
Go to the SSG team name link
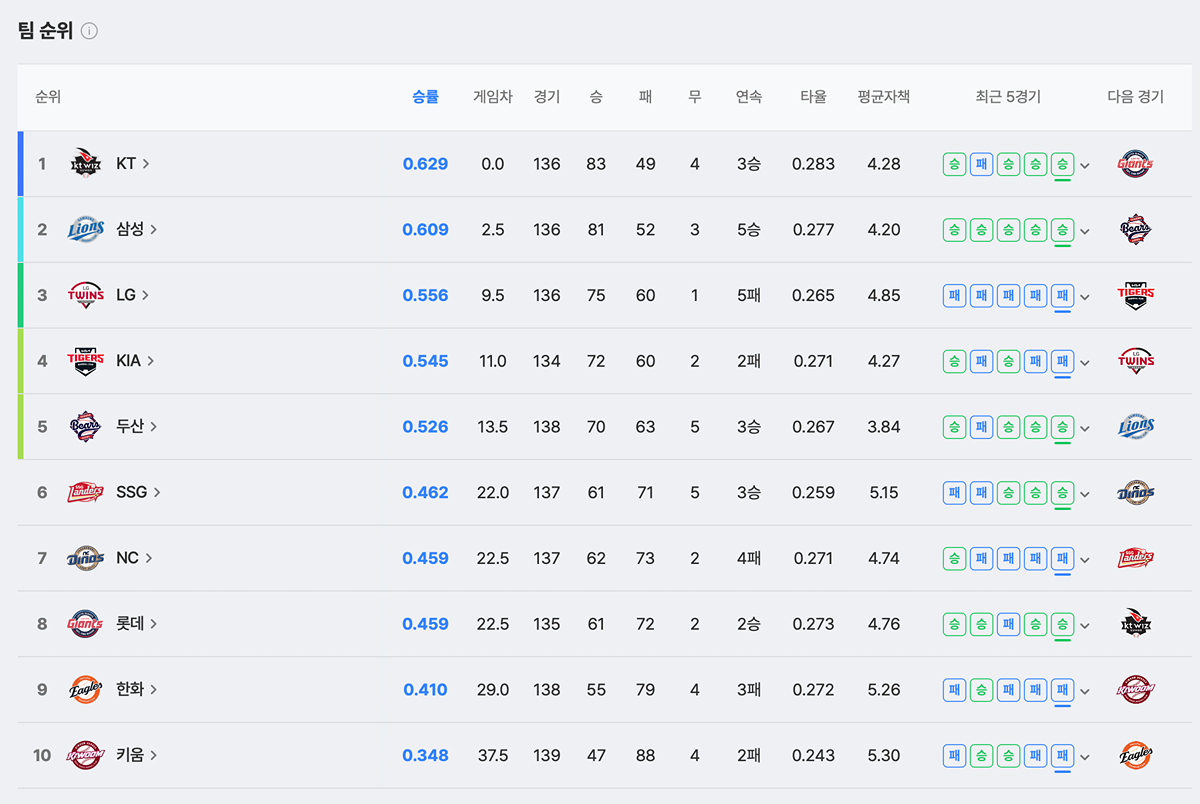point(138,492)
